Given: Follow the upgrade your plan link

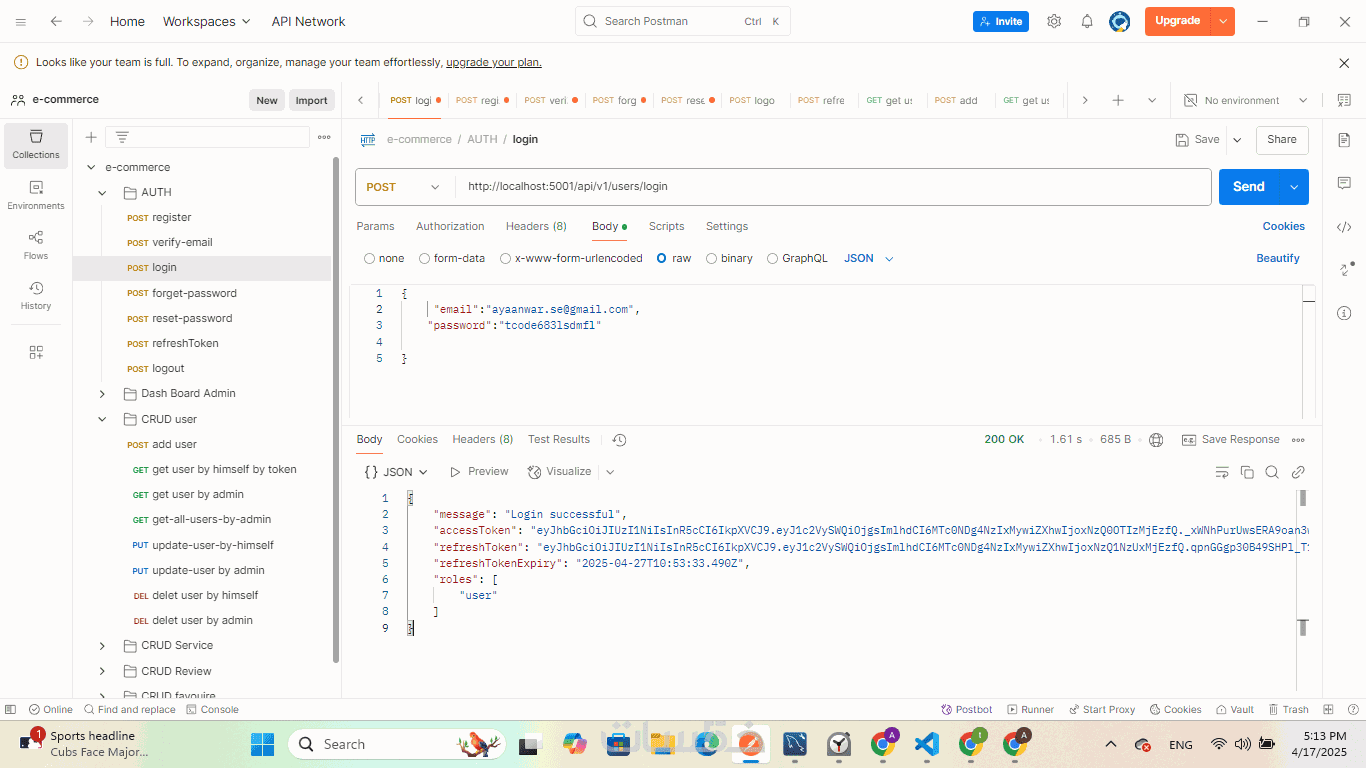Looking at the screenshot, I should click(494, 62).
